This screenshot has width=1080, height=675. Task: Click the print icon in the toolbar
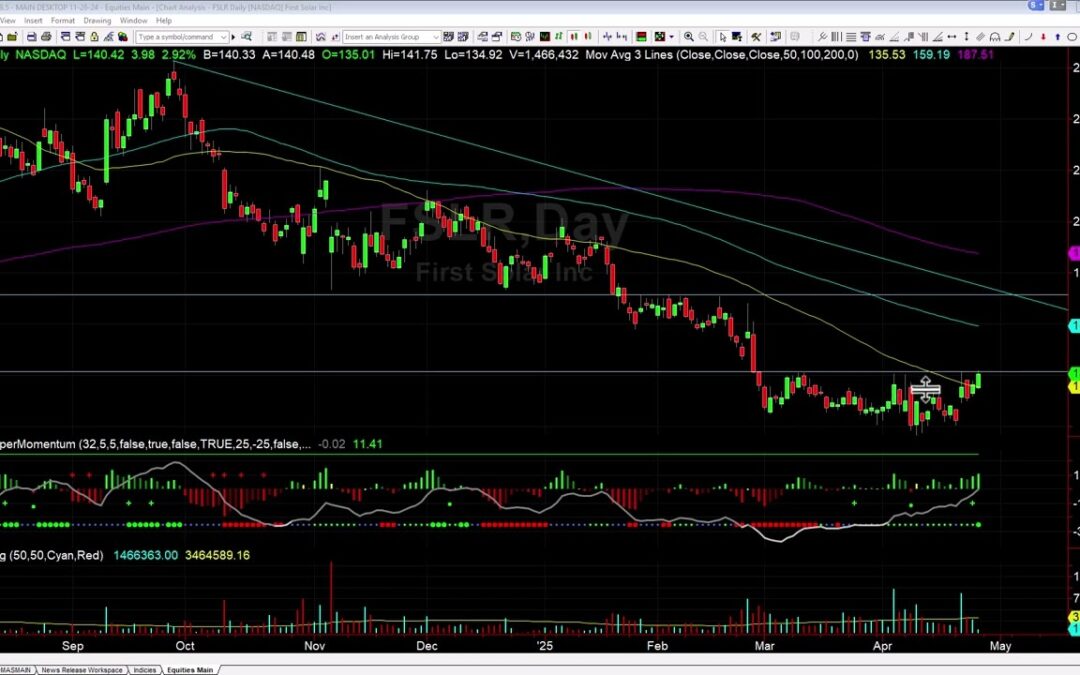pyautogui.click(x=46, y=37)
